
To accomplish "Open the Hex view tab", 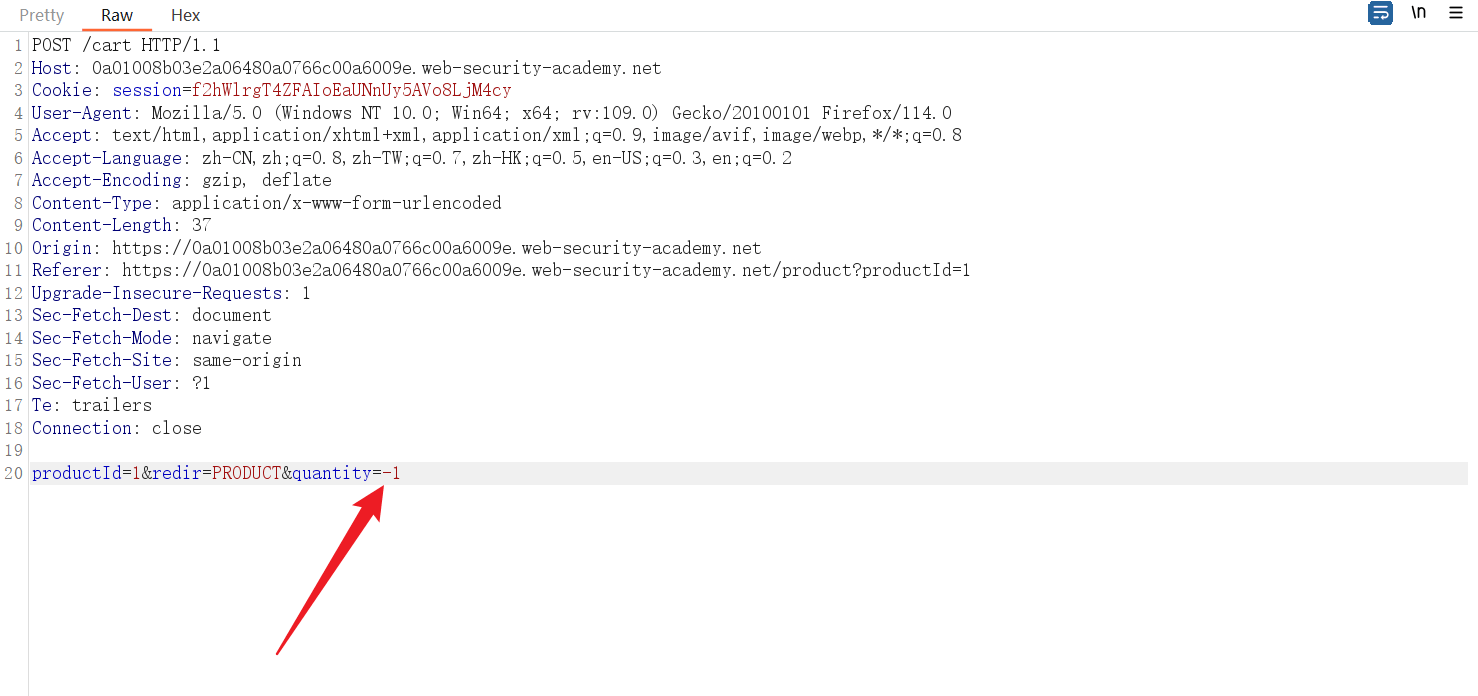I will click(186, 15).
